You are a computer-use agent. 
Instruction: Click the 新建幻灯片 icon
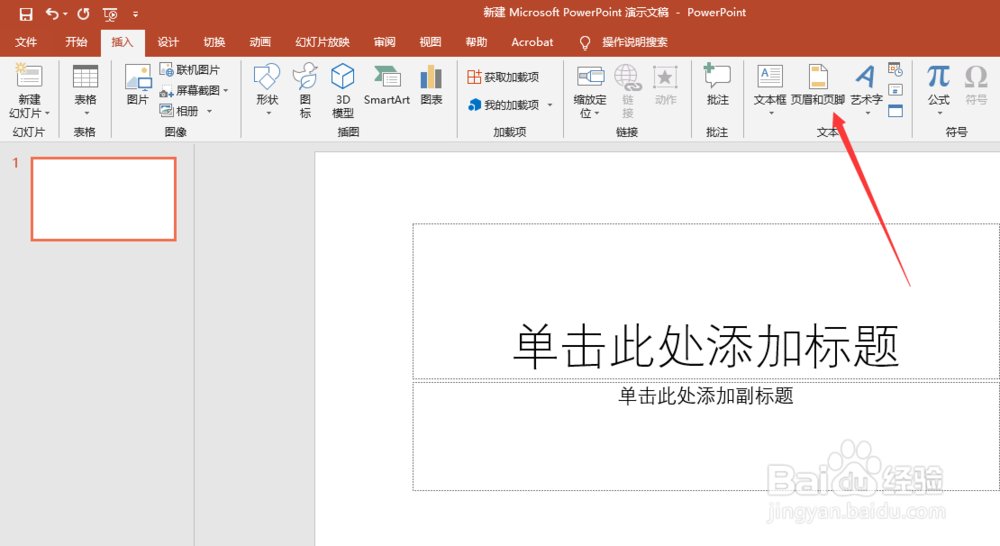29,77
